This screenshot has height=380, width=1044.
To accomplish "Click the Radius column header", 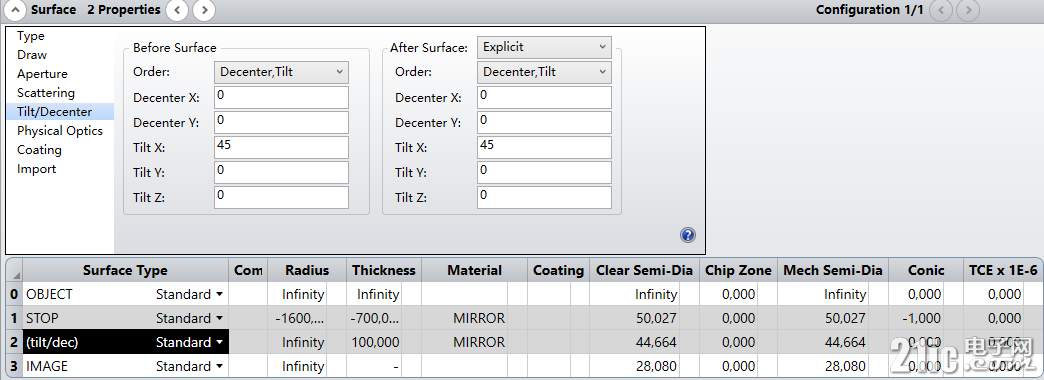I will (307, 270).
